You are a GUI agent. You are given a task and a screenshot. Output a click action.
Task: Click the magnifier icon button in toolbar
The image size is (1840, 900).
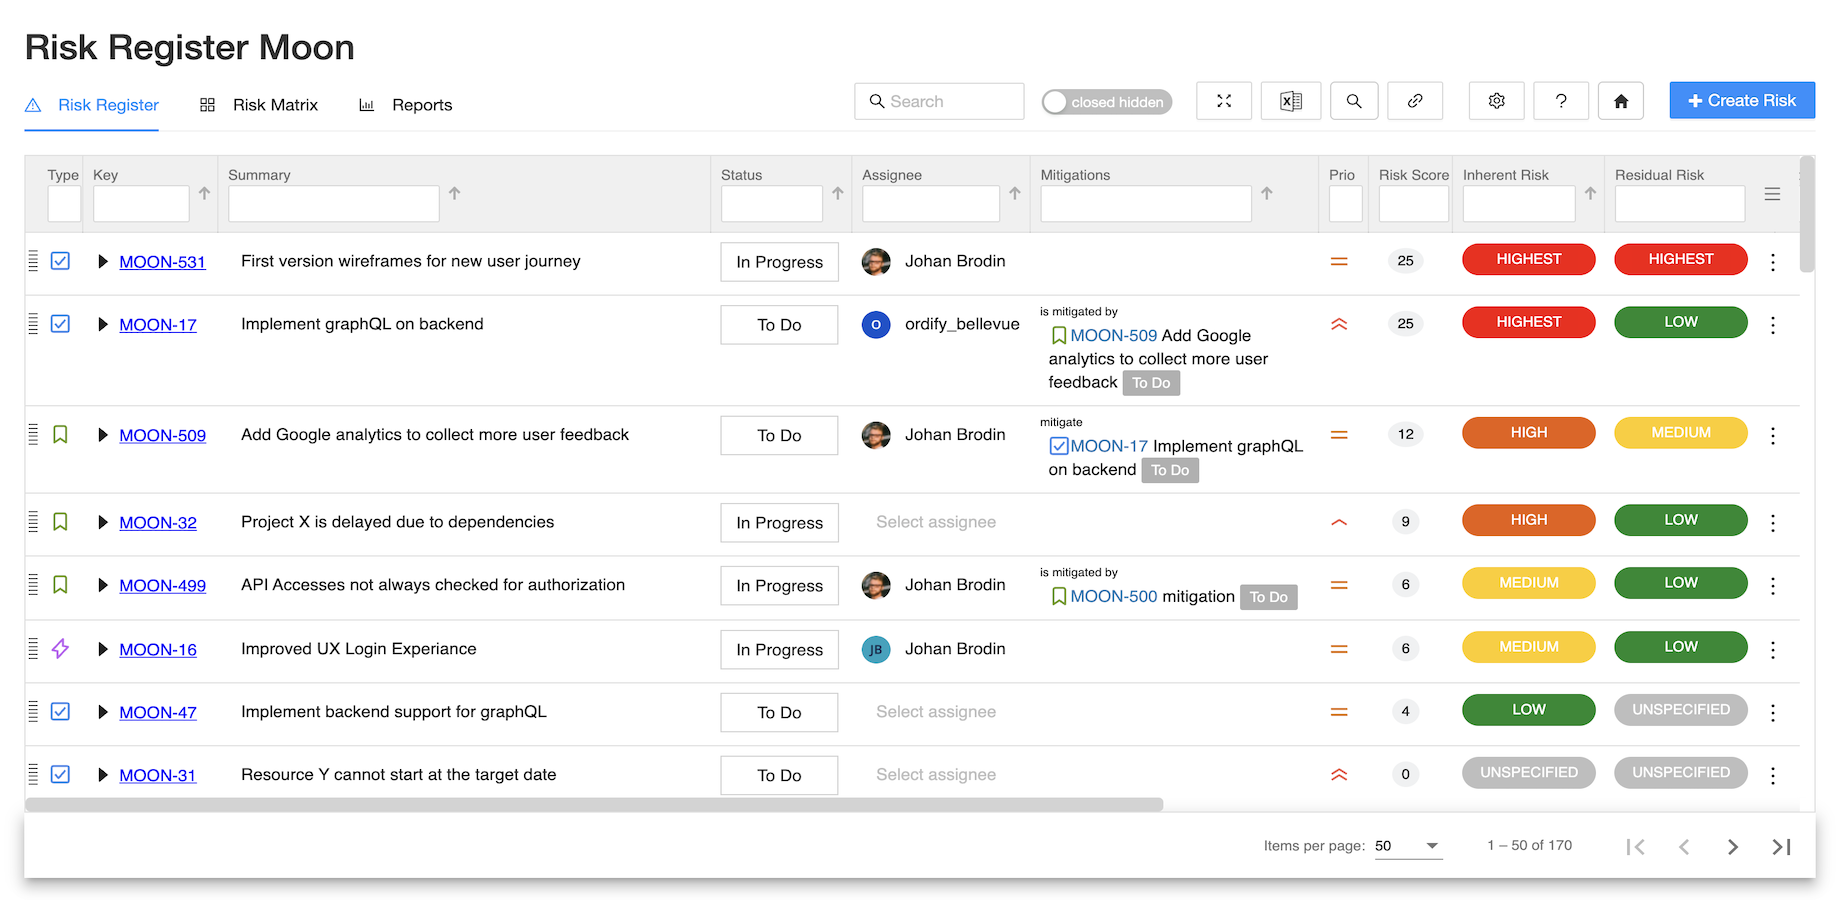point(1353,101)
